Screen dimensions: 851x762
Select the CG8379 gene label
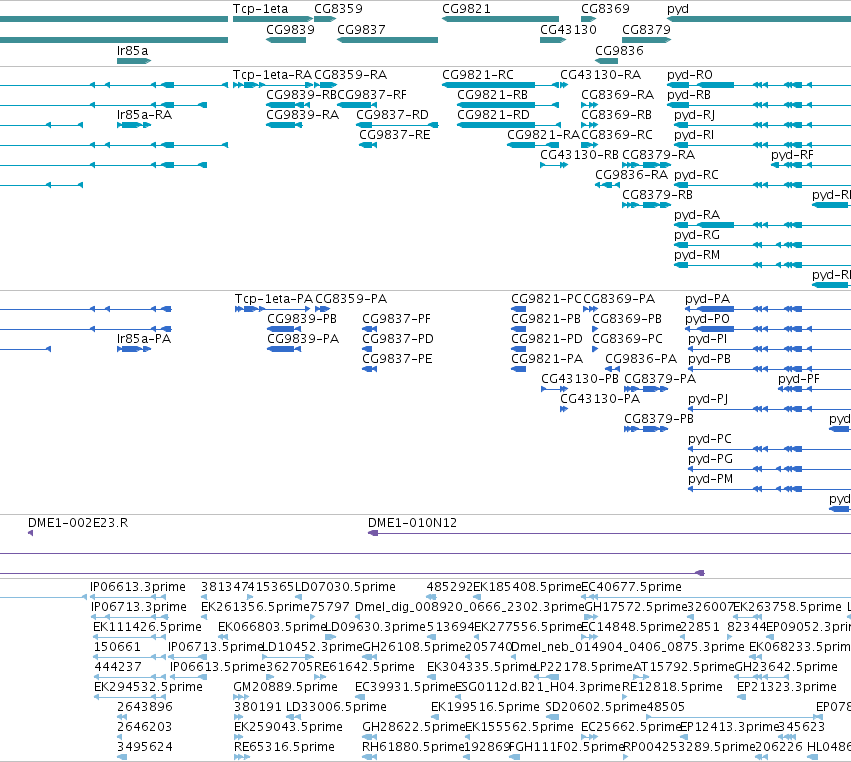pos(646,30)
